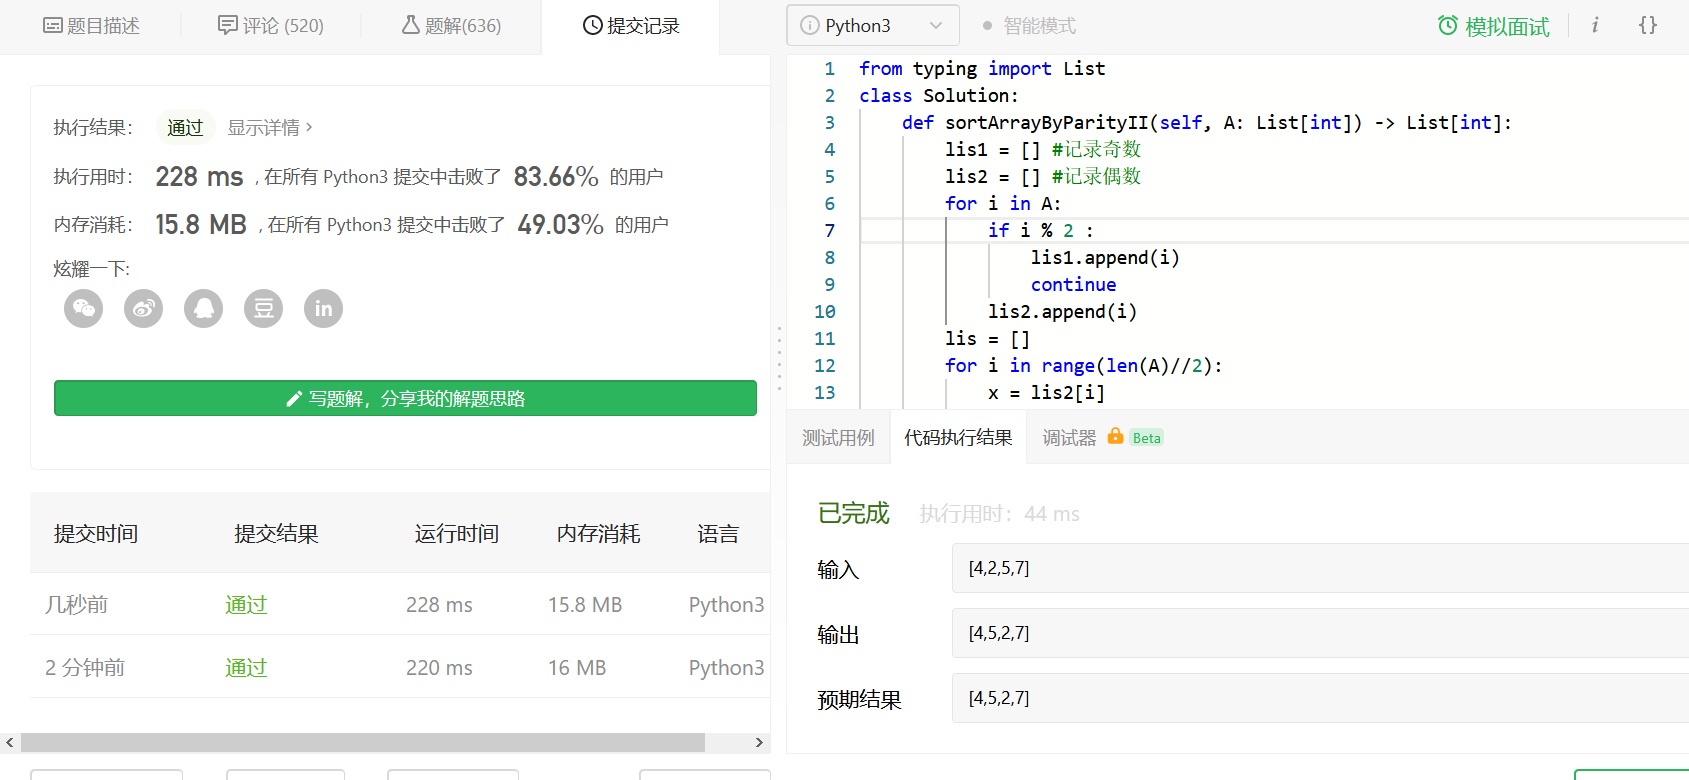Click scrollbar right arrow
Image resolution: width=1689 pixels, height=780 pixels.
click(759, 742)
